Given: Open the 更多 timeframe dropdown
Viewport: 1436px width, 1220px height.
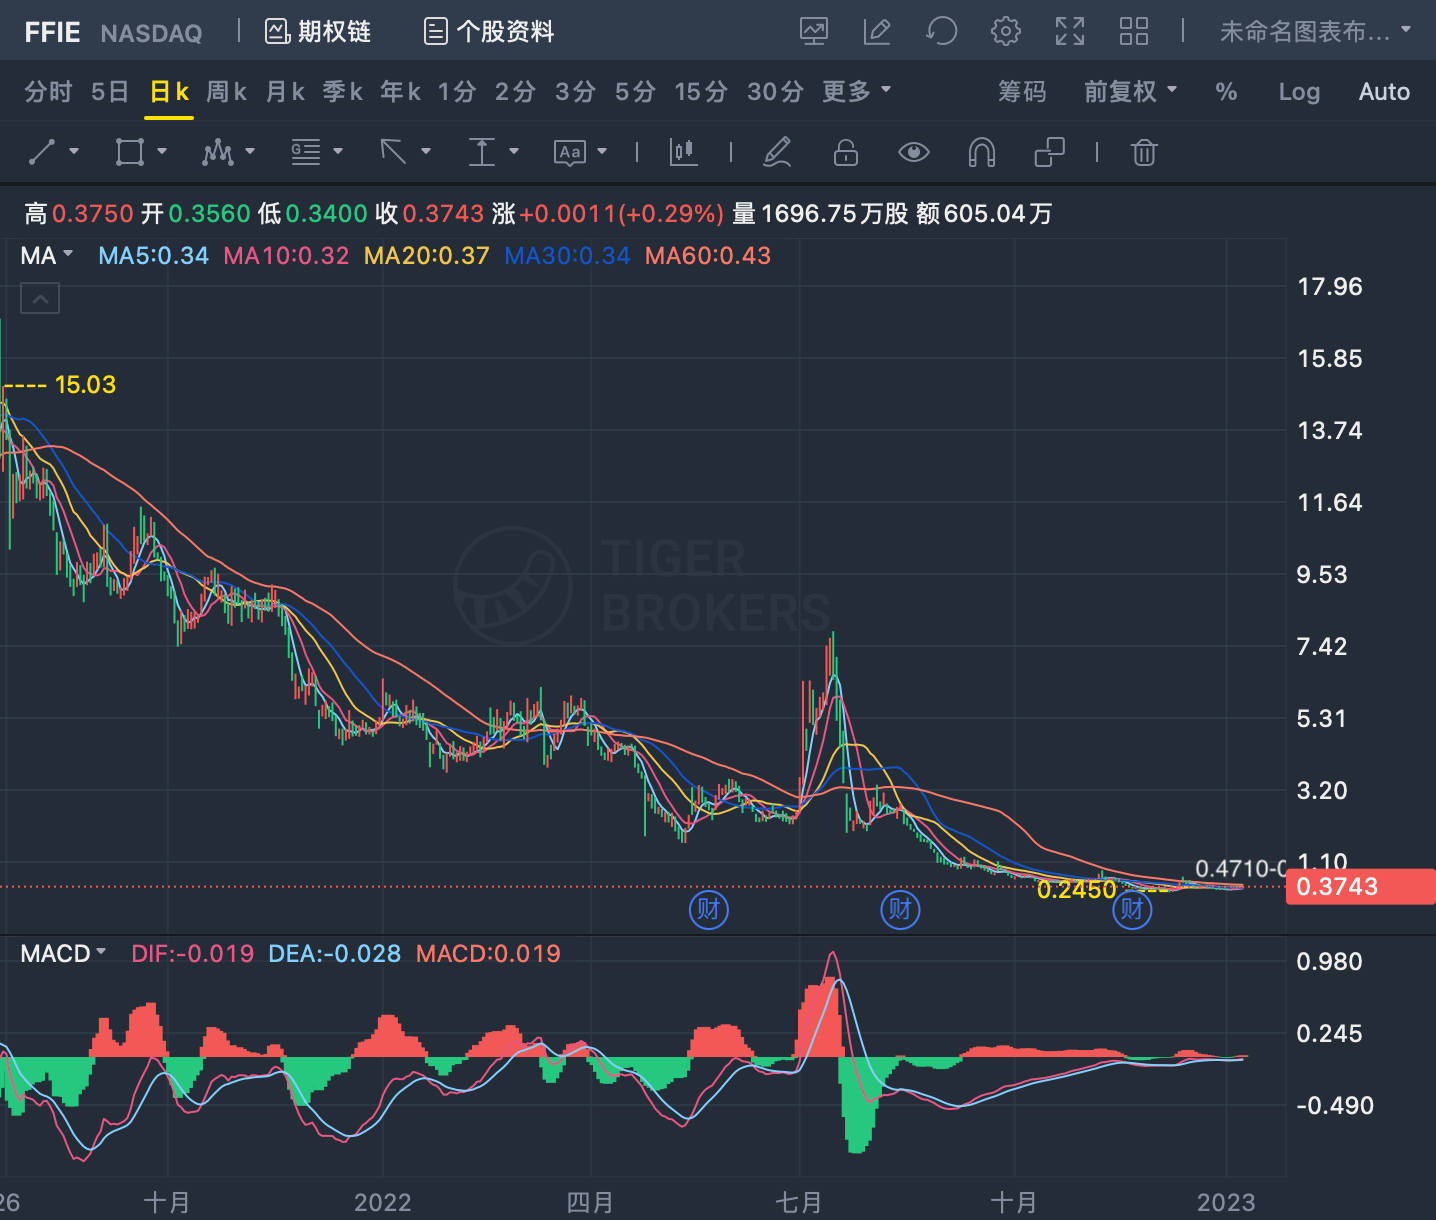Looking at the screenshot, I should coord(856,92).
